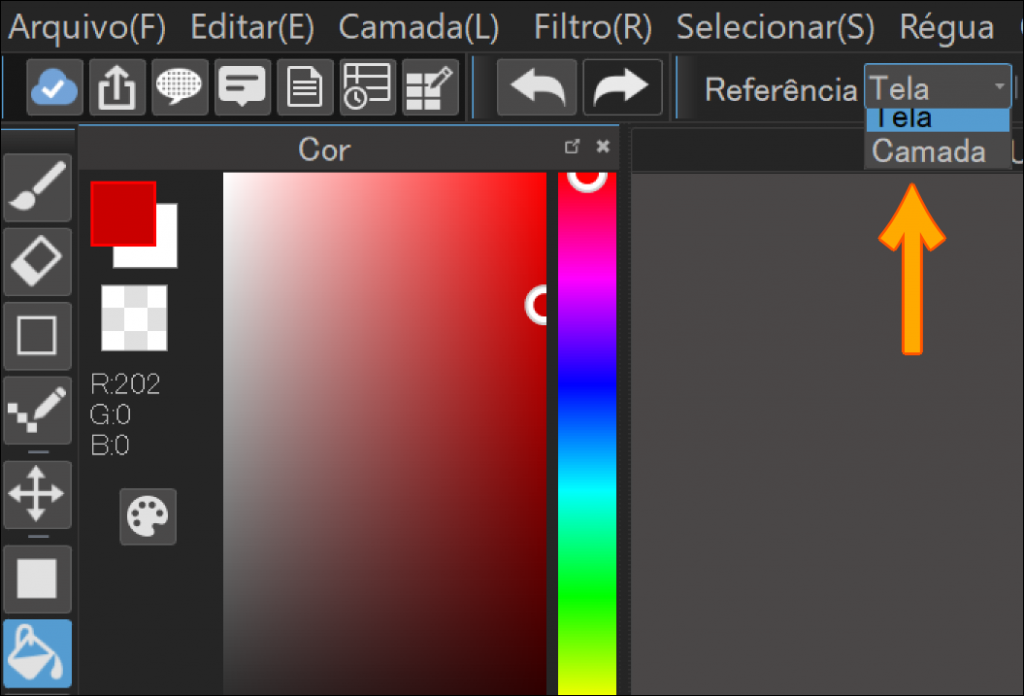Open the Selecionar(S) menu

pos(774,26)
